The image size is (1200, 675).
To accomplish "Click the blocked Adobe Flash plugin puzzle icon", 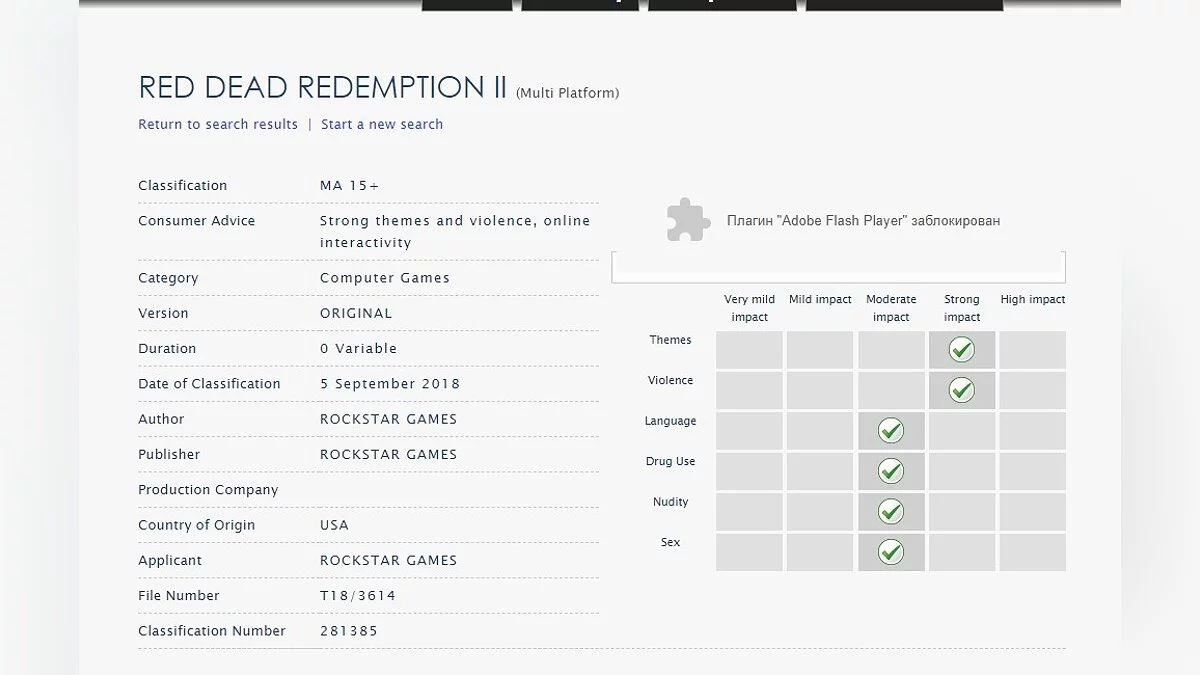I will pyautogui.click(x=689, y=220).
